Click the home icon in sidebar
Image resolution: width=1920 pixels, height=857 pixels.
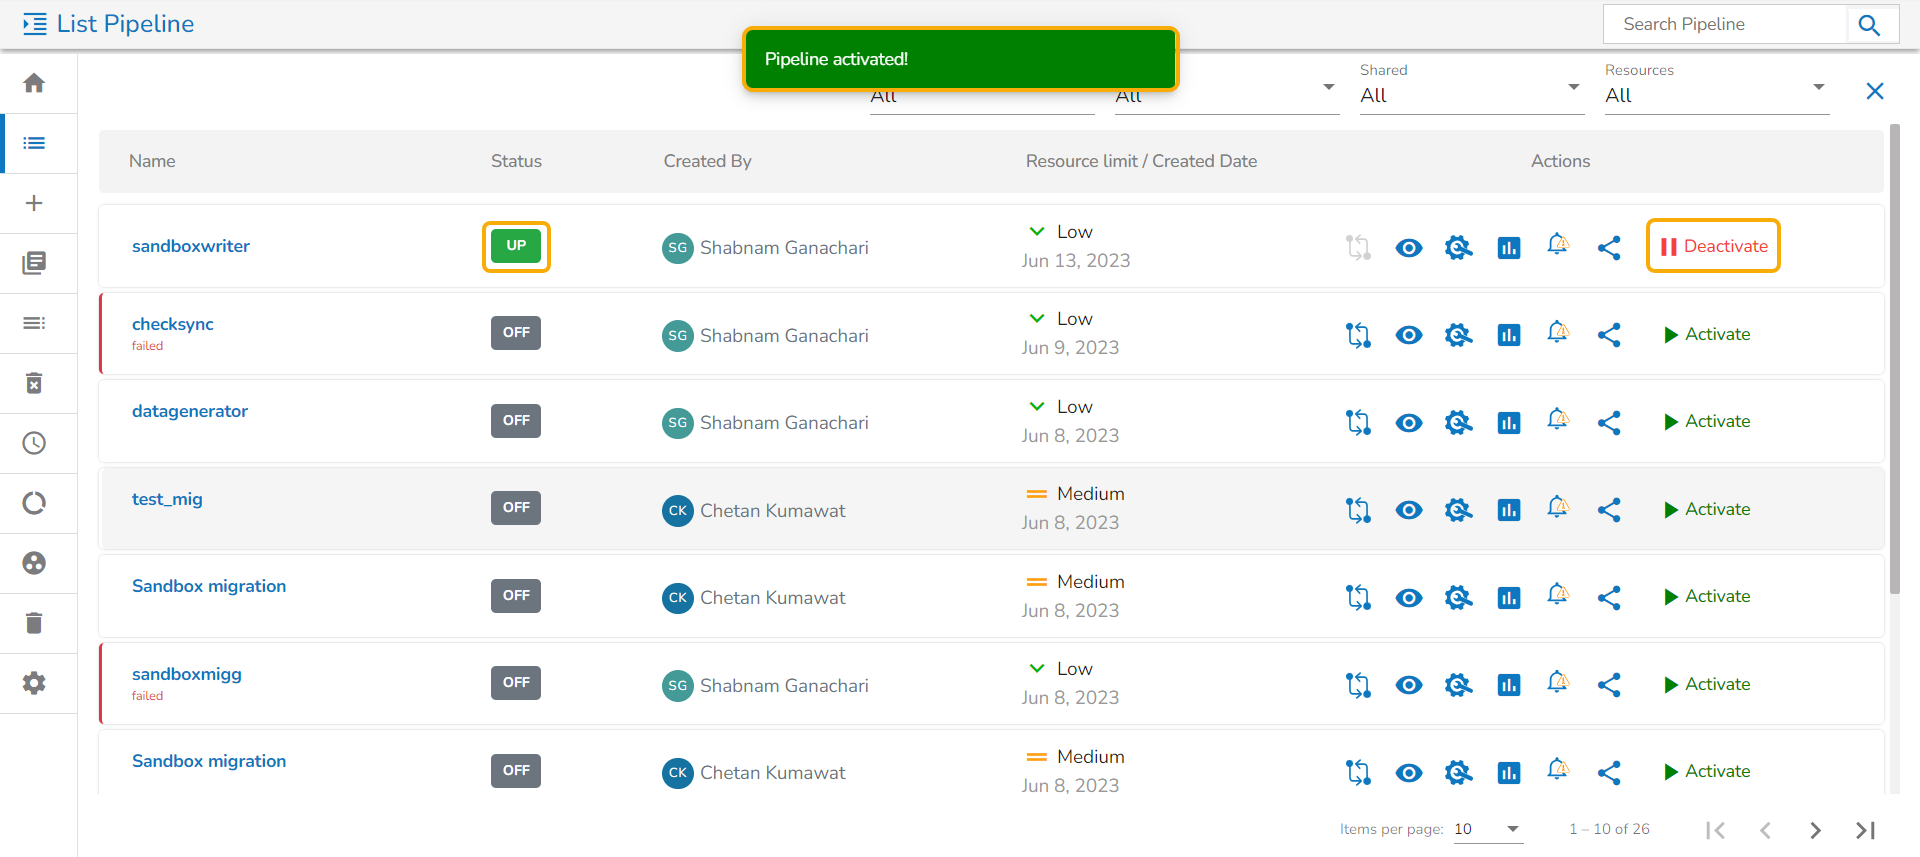[x=34, y=83]
